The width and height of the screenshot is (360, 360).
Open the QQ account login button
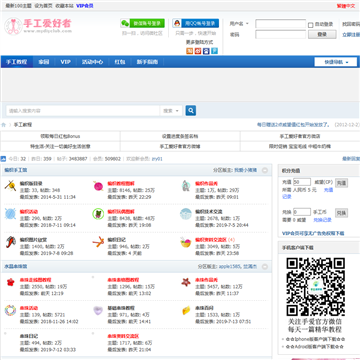pos(196,23)
